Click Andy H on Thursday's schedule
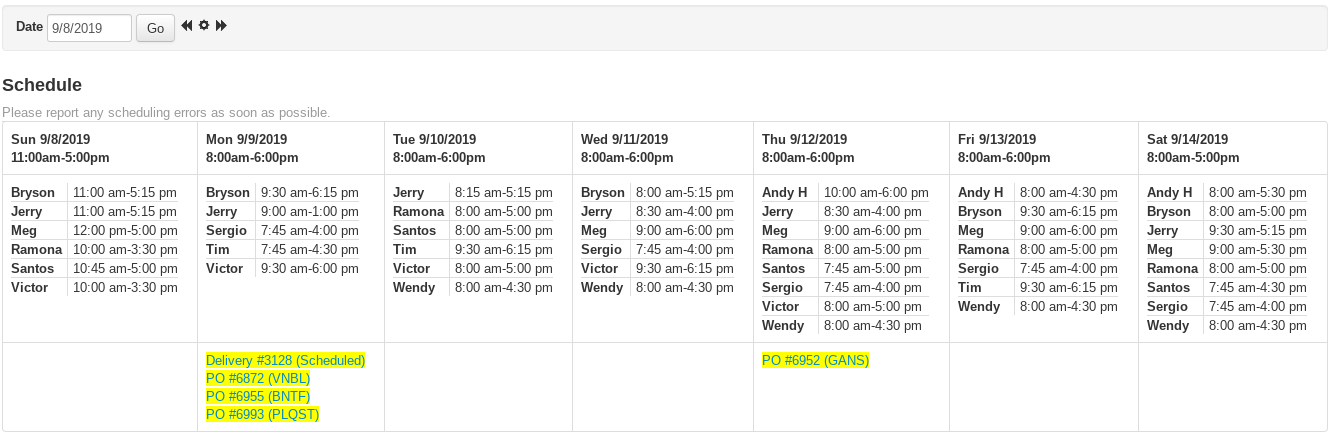The image size is (1337, 445). (x=784, y=192)
